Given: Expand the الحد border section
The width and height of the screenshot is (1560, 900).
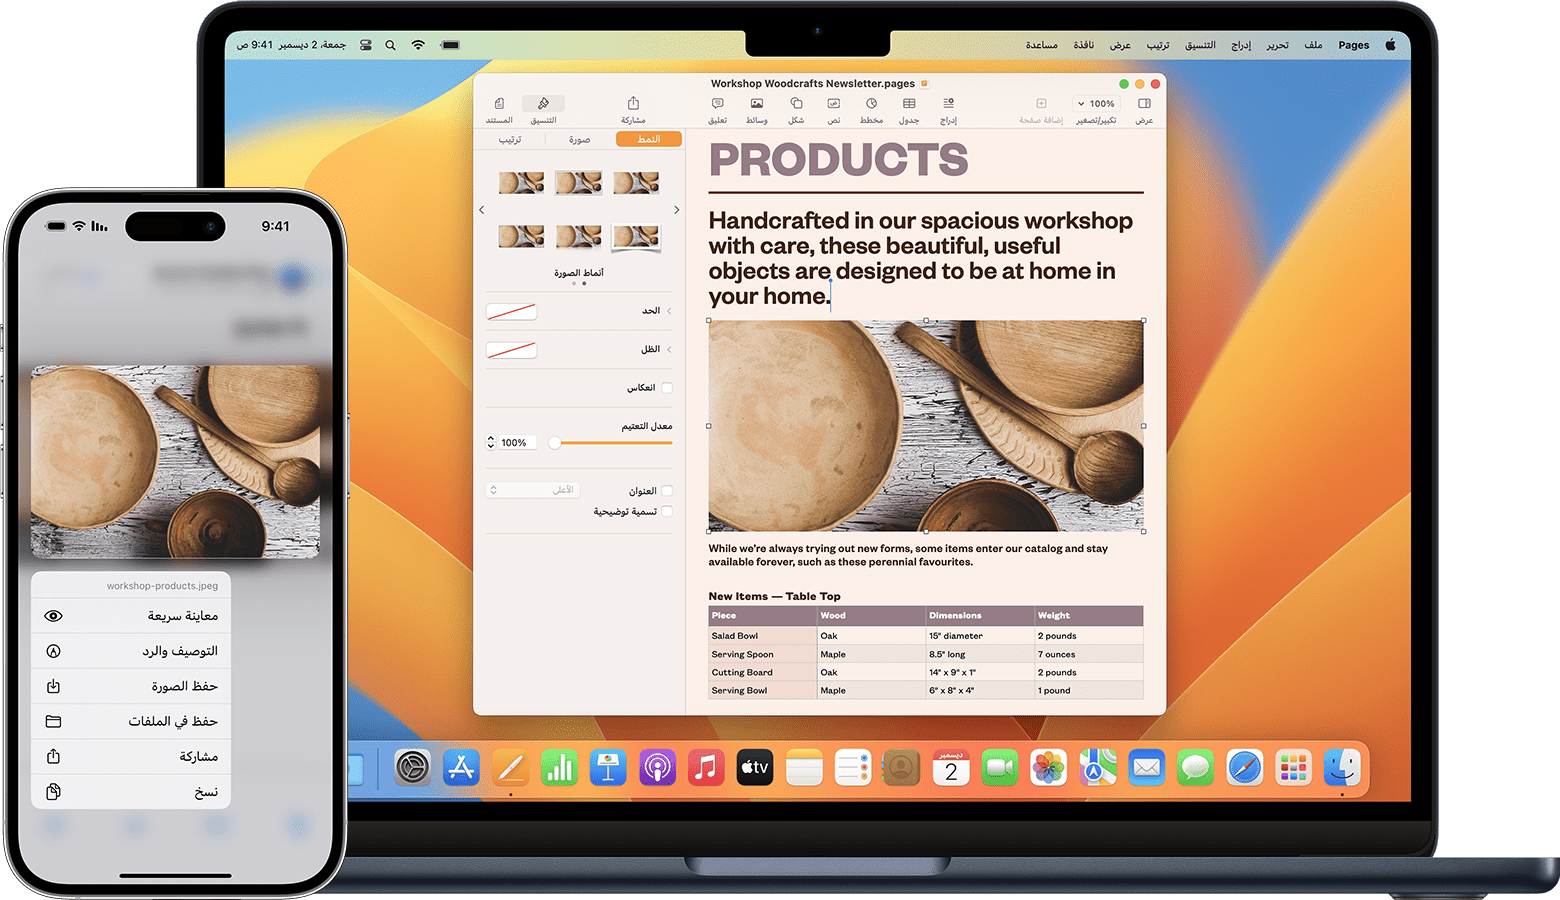Looking at the screenshot, I should (x=669, y=311).
